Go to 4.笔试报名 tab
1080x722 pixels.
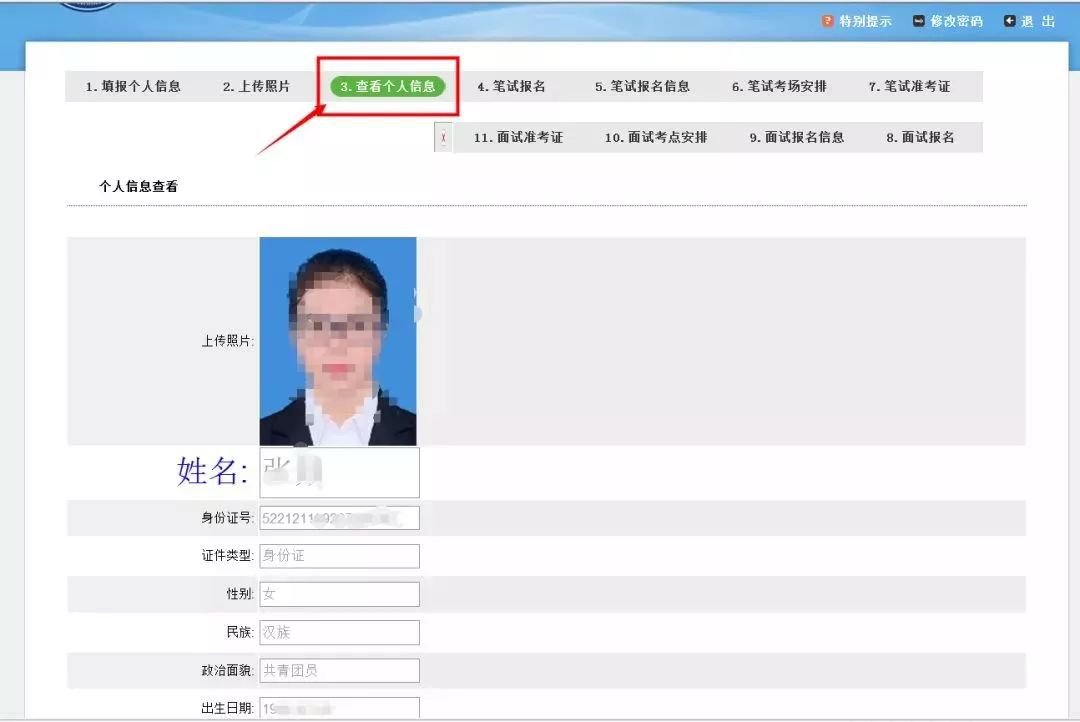coord(511,87)
